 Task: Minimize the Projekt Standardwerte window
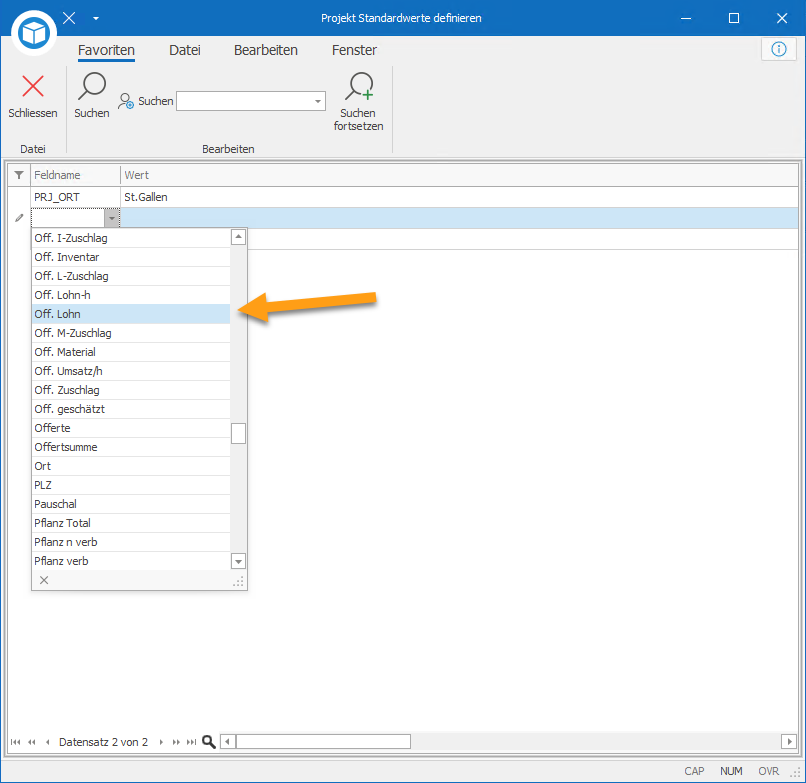click(686, 19)
